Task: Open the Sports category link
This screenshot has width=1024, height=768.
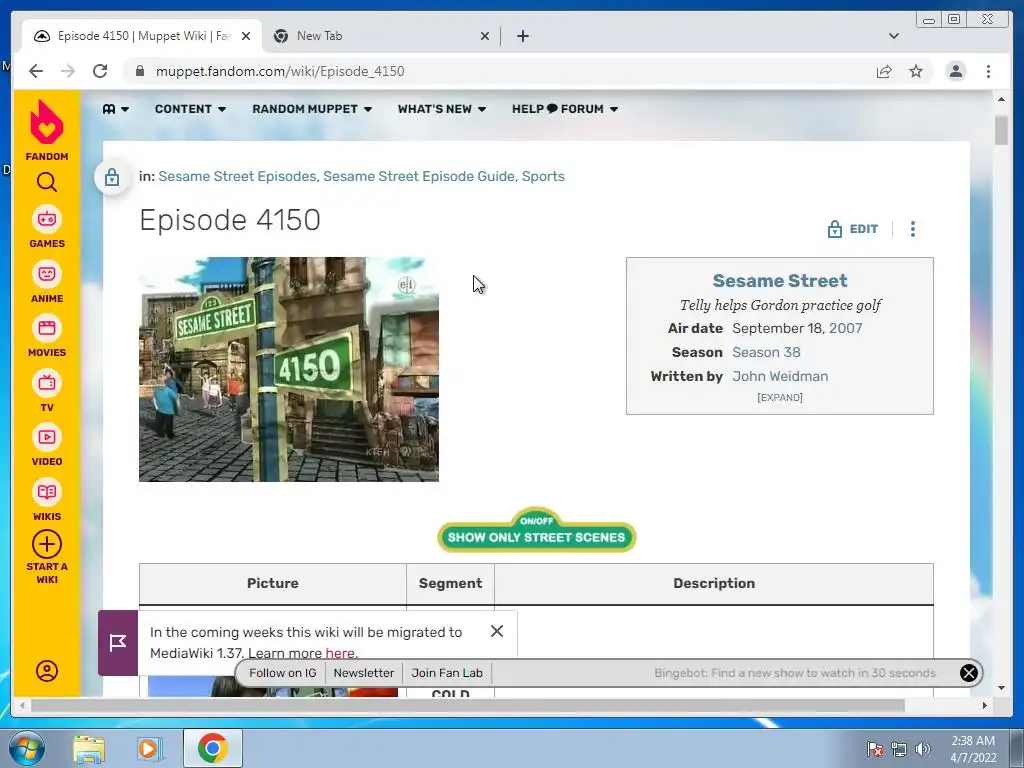Action: 543,176
